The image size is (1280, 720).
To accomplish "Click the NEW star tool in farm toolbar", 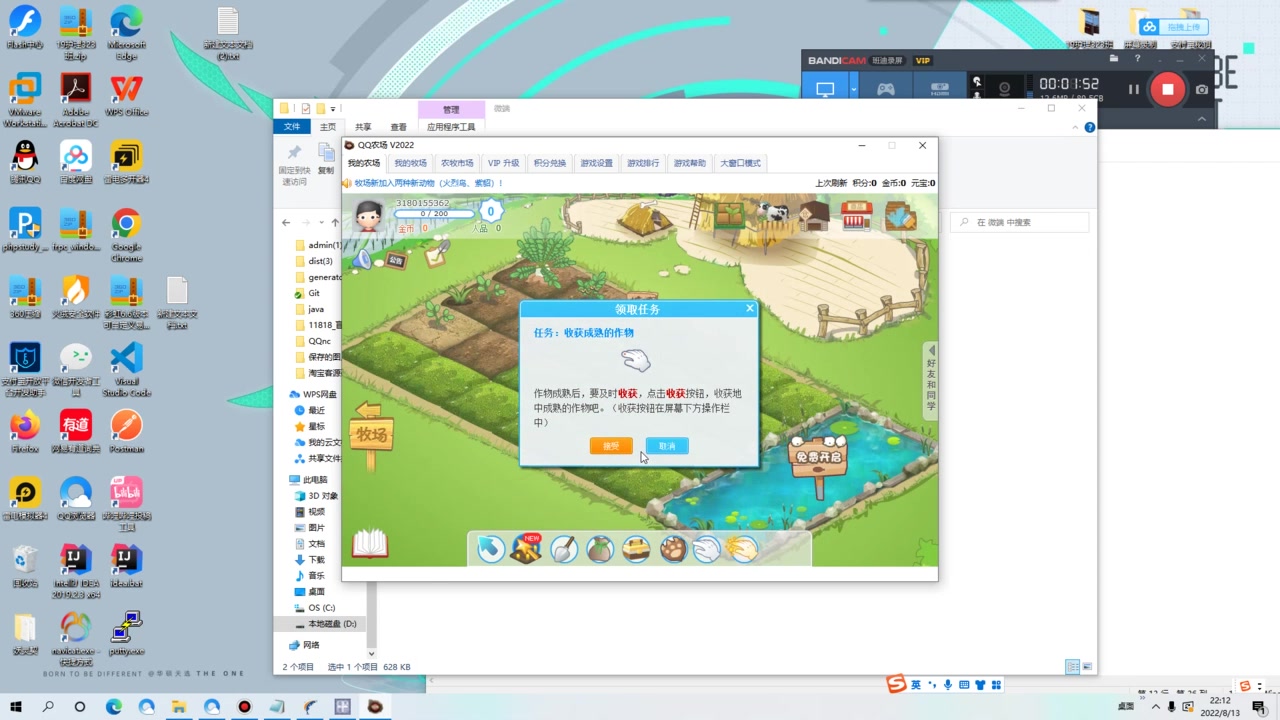I will [x=526, y=549].
